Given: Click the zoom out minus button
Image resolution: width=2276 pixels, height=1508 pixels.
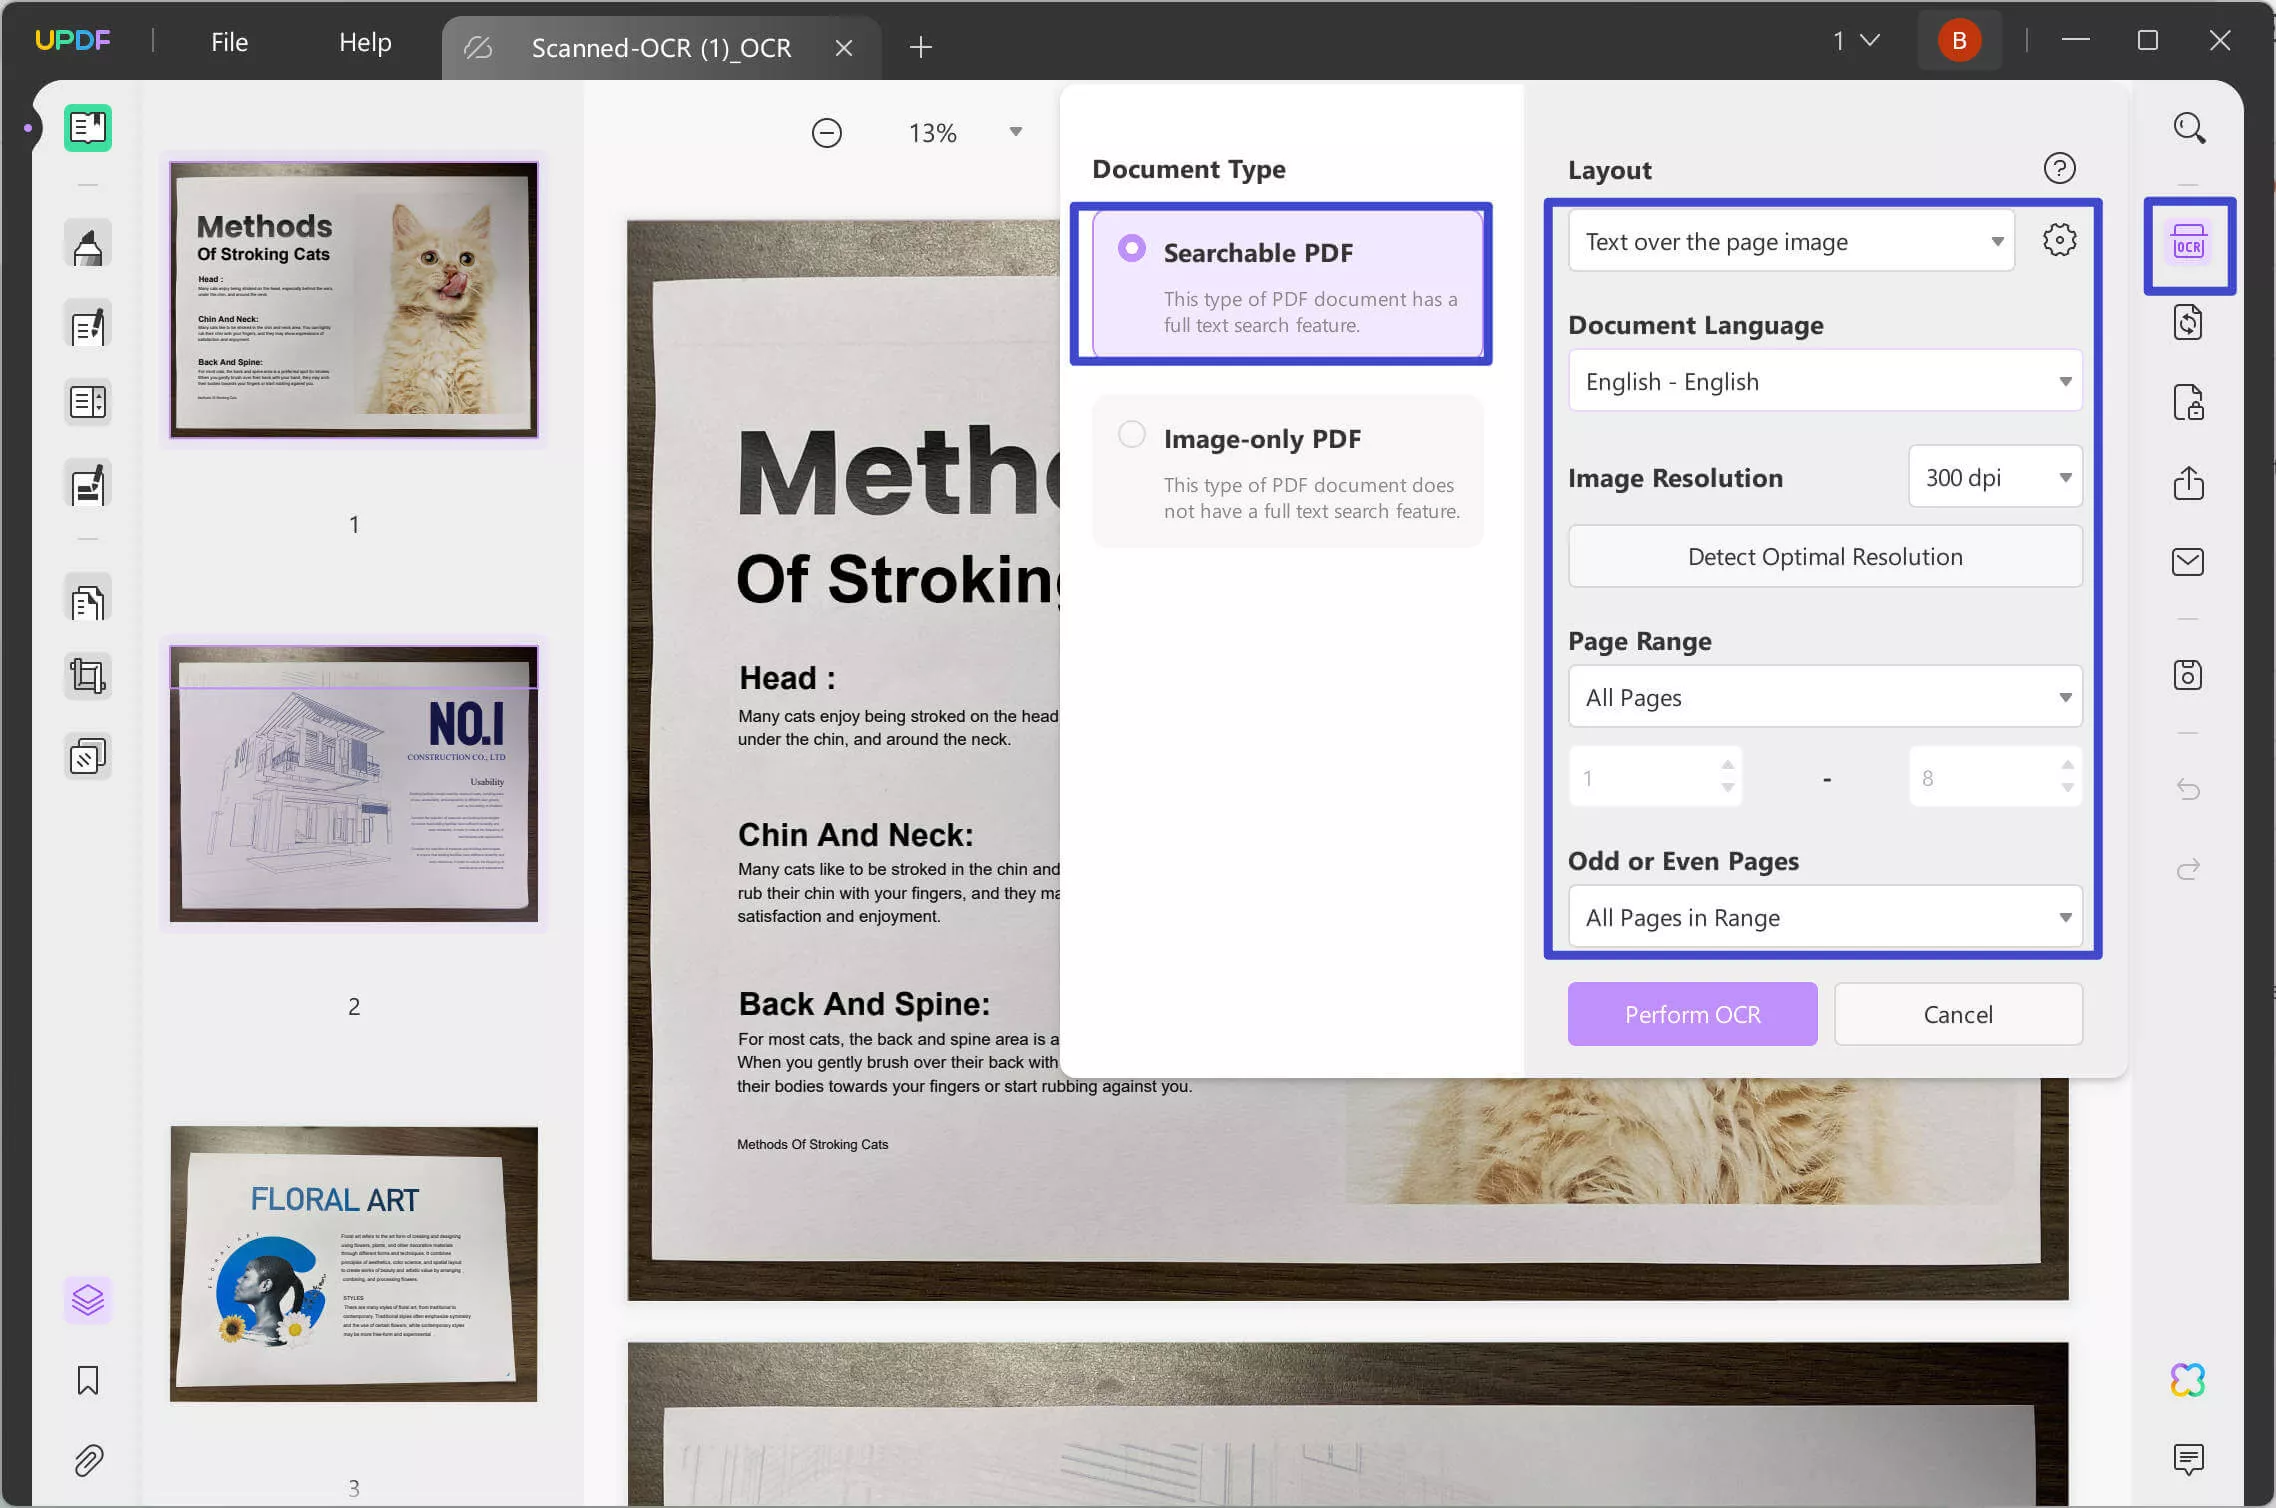Looking at the screenshot, I should [826, 133].
